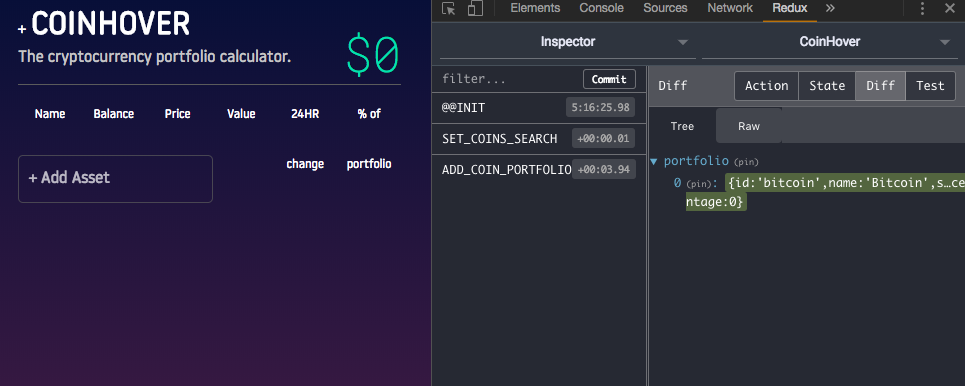Select the Tree sub-tab
The width and height of the screenshot is (965, 386).
[682, 126]
